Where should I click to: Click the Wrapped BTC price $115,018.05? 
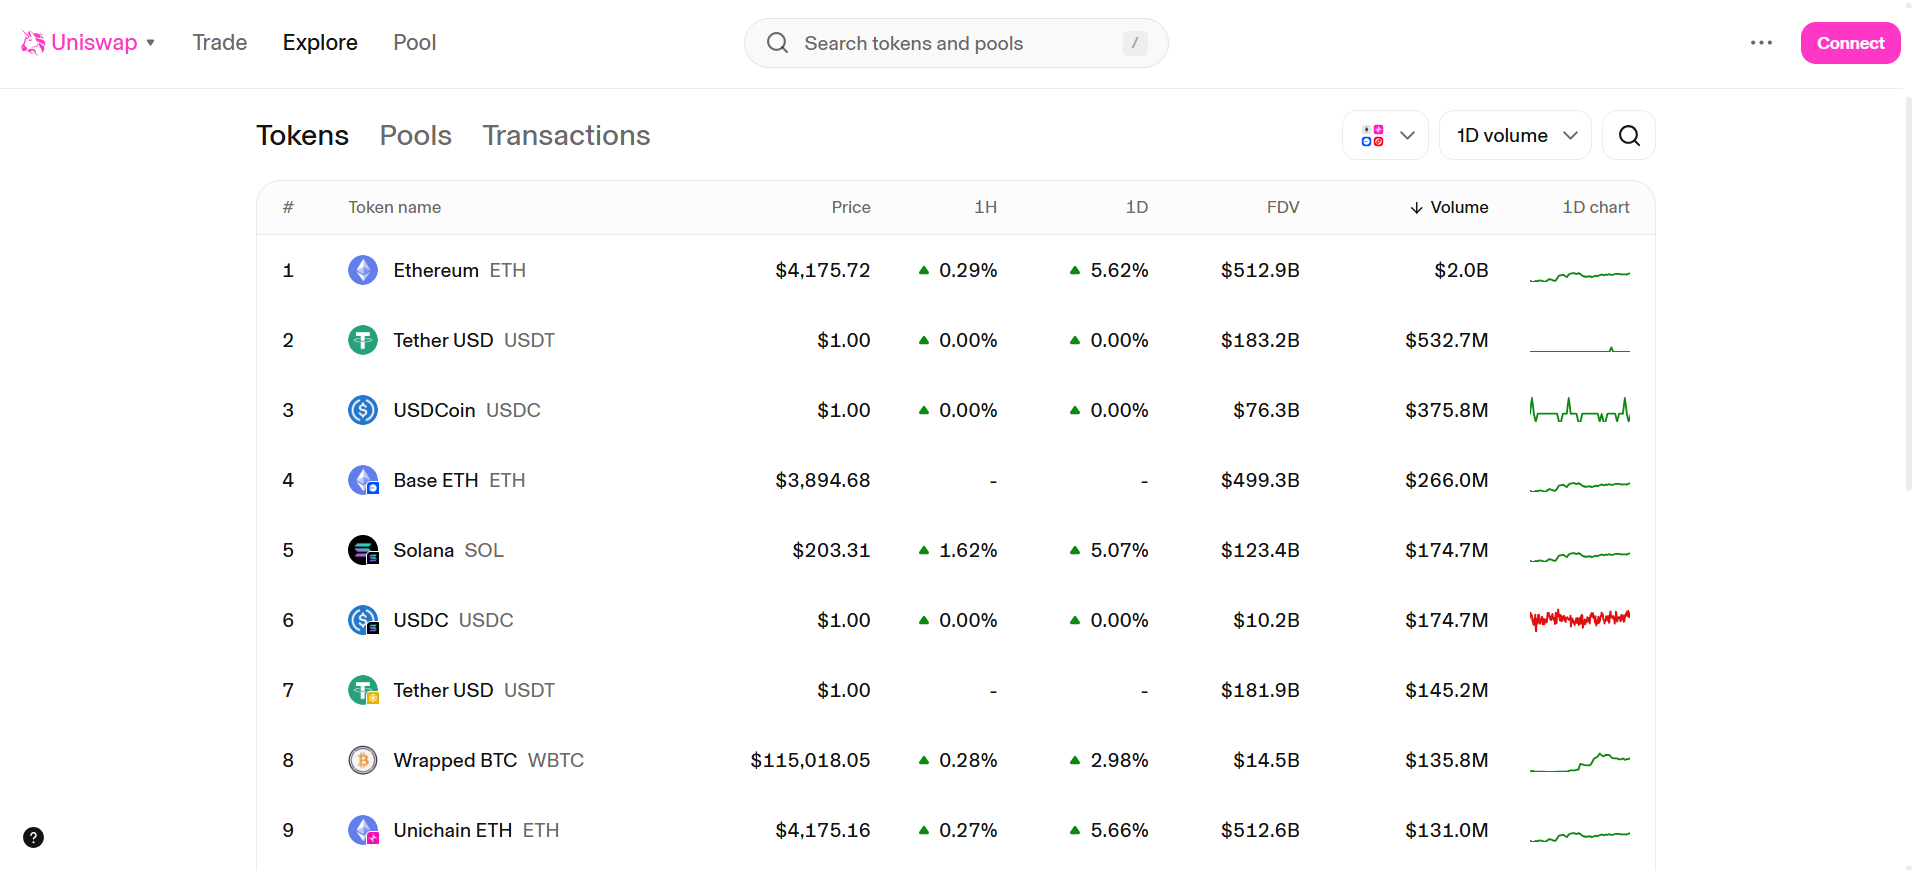point(810,760)
